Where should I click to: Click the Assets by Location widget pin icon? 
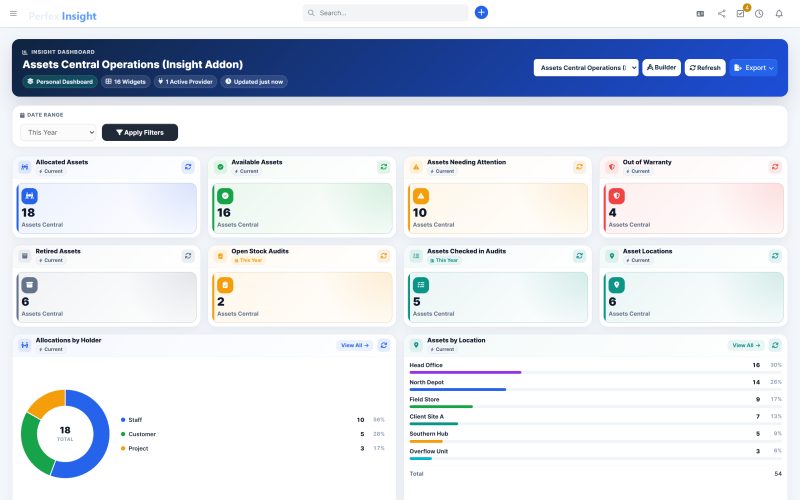(x=416, y=345)
